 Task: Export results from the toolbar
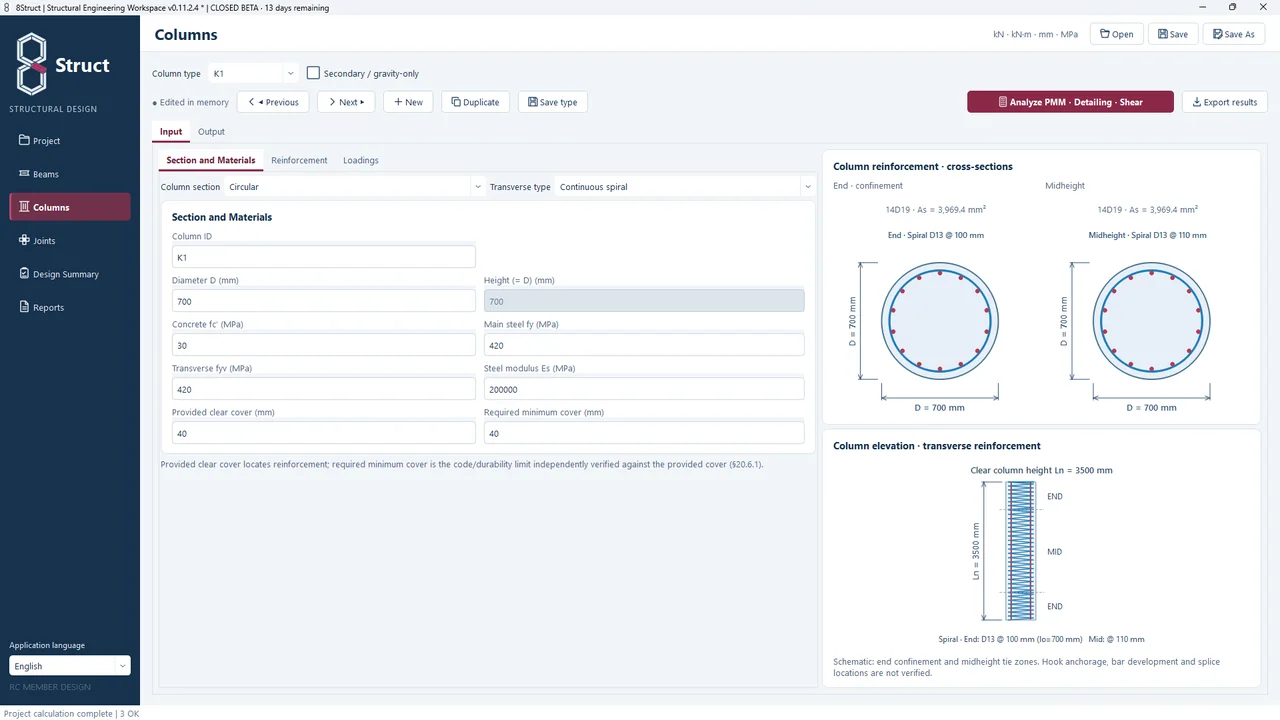(x=1225, y=102)
